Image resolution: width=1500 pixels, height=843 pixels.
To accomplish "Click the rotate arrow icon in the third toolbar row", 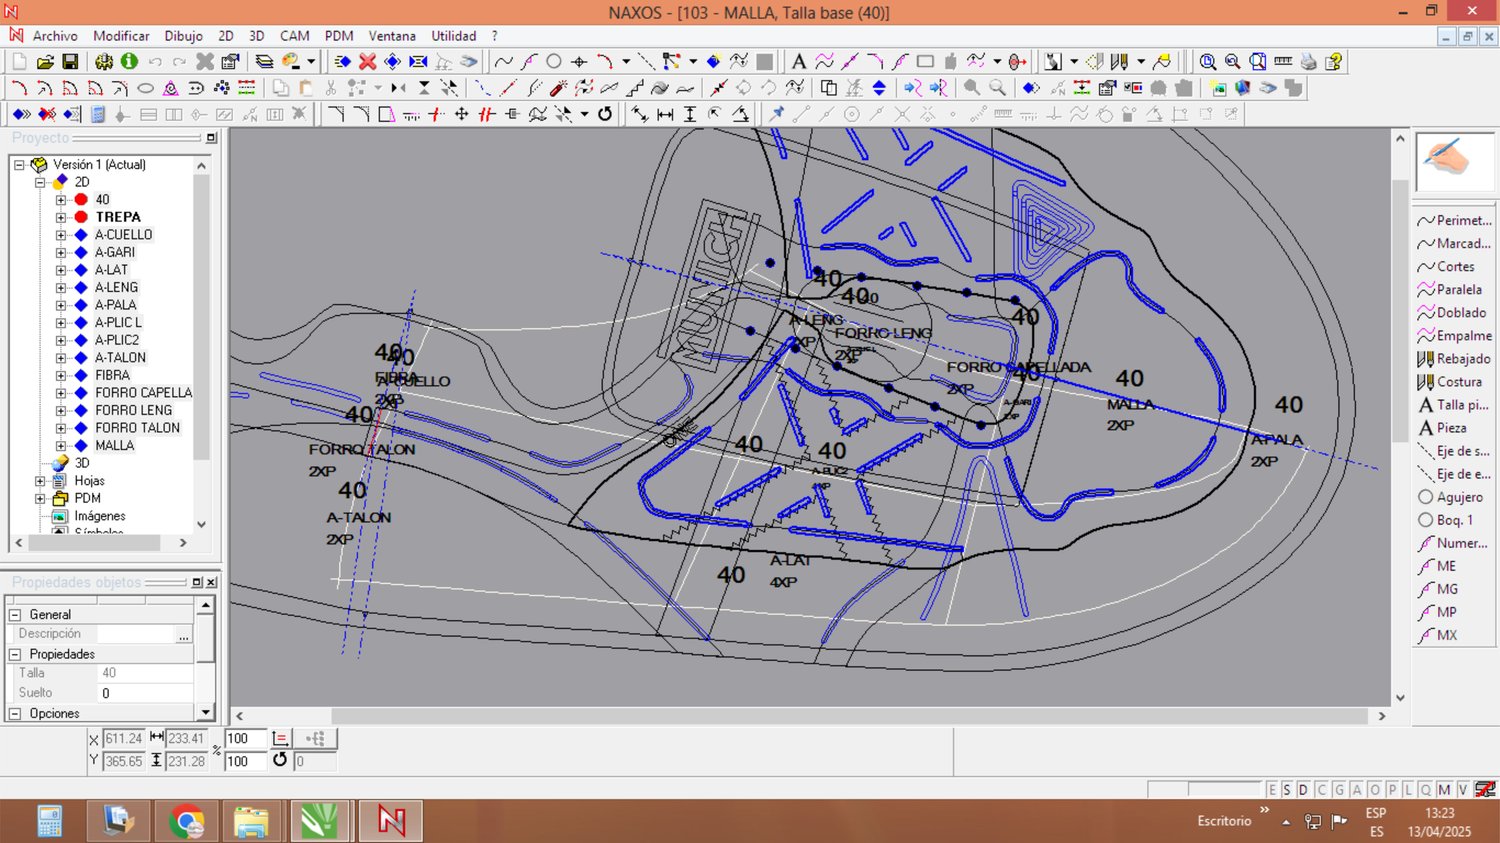I will [605, 114].
